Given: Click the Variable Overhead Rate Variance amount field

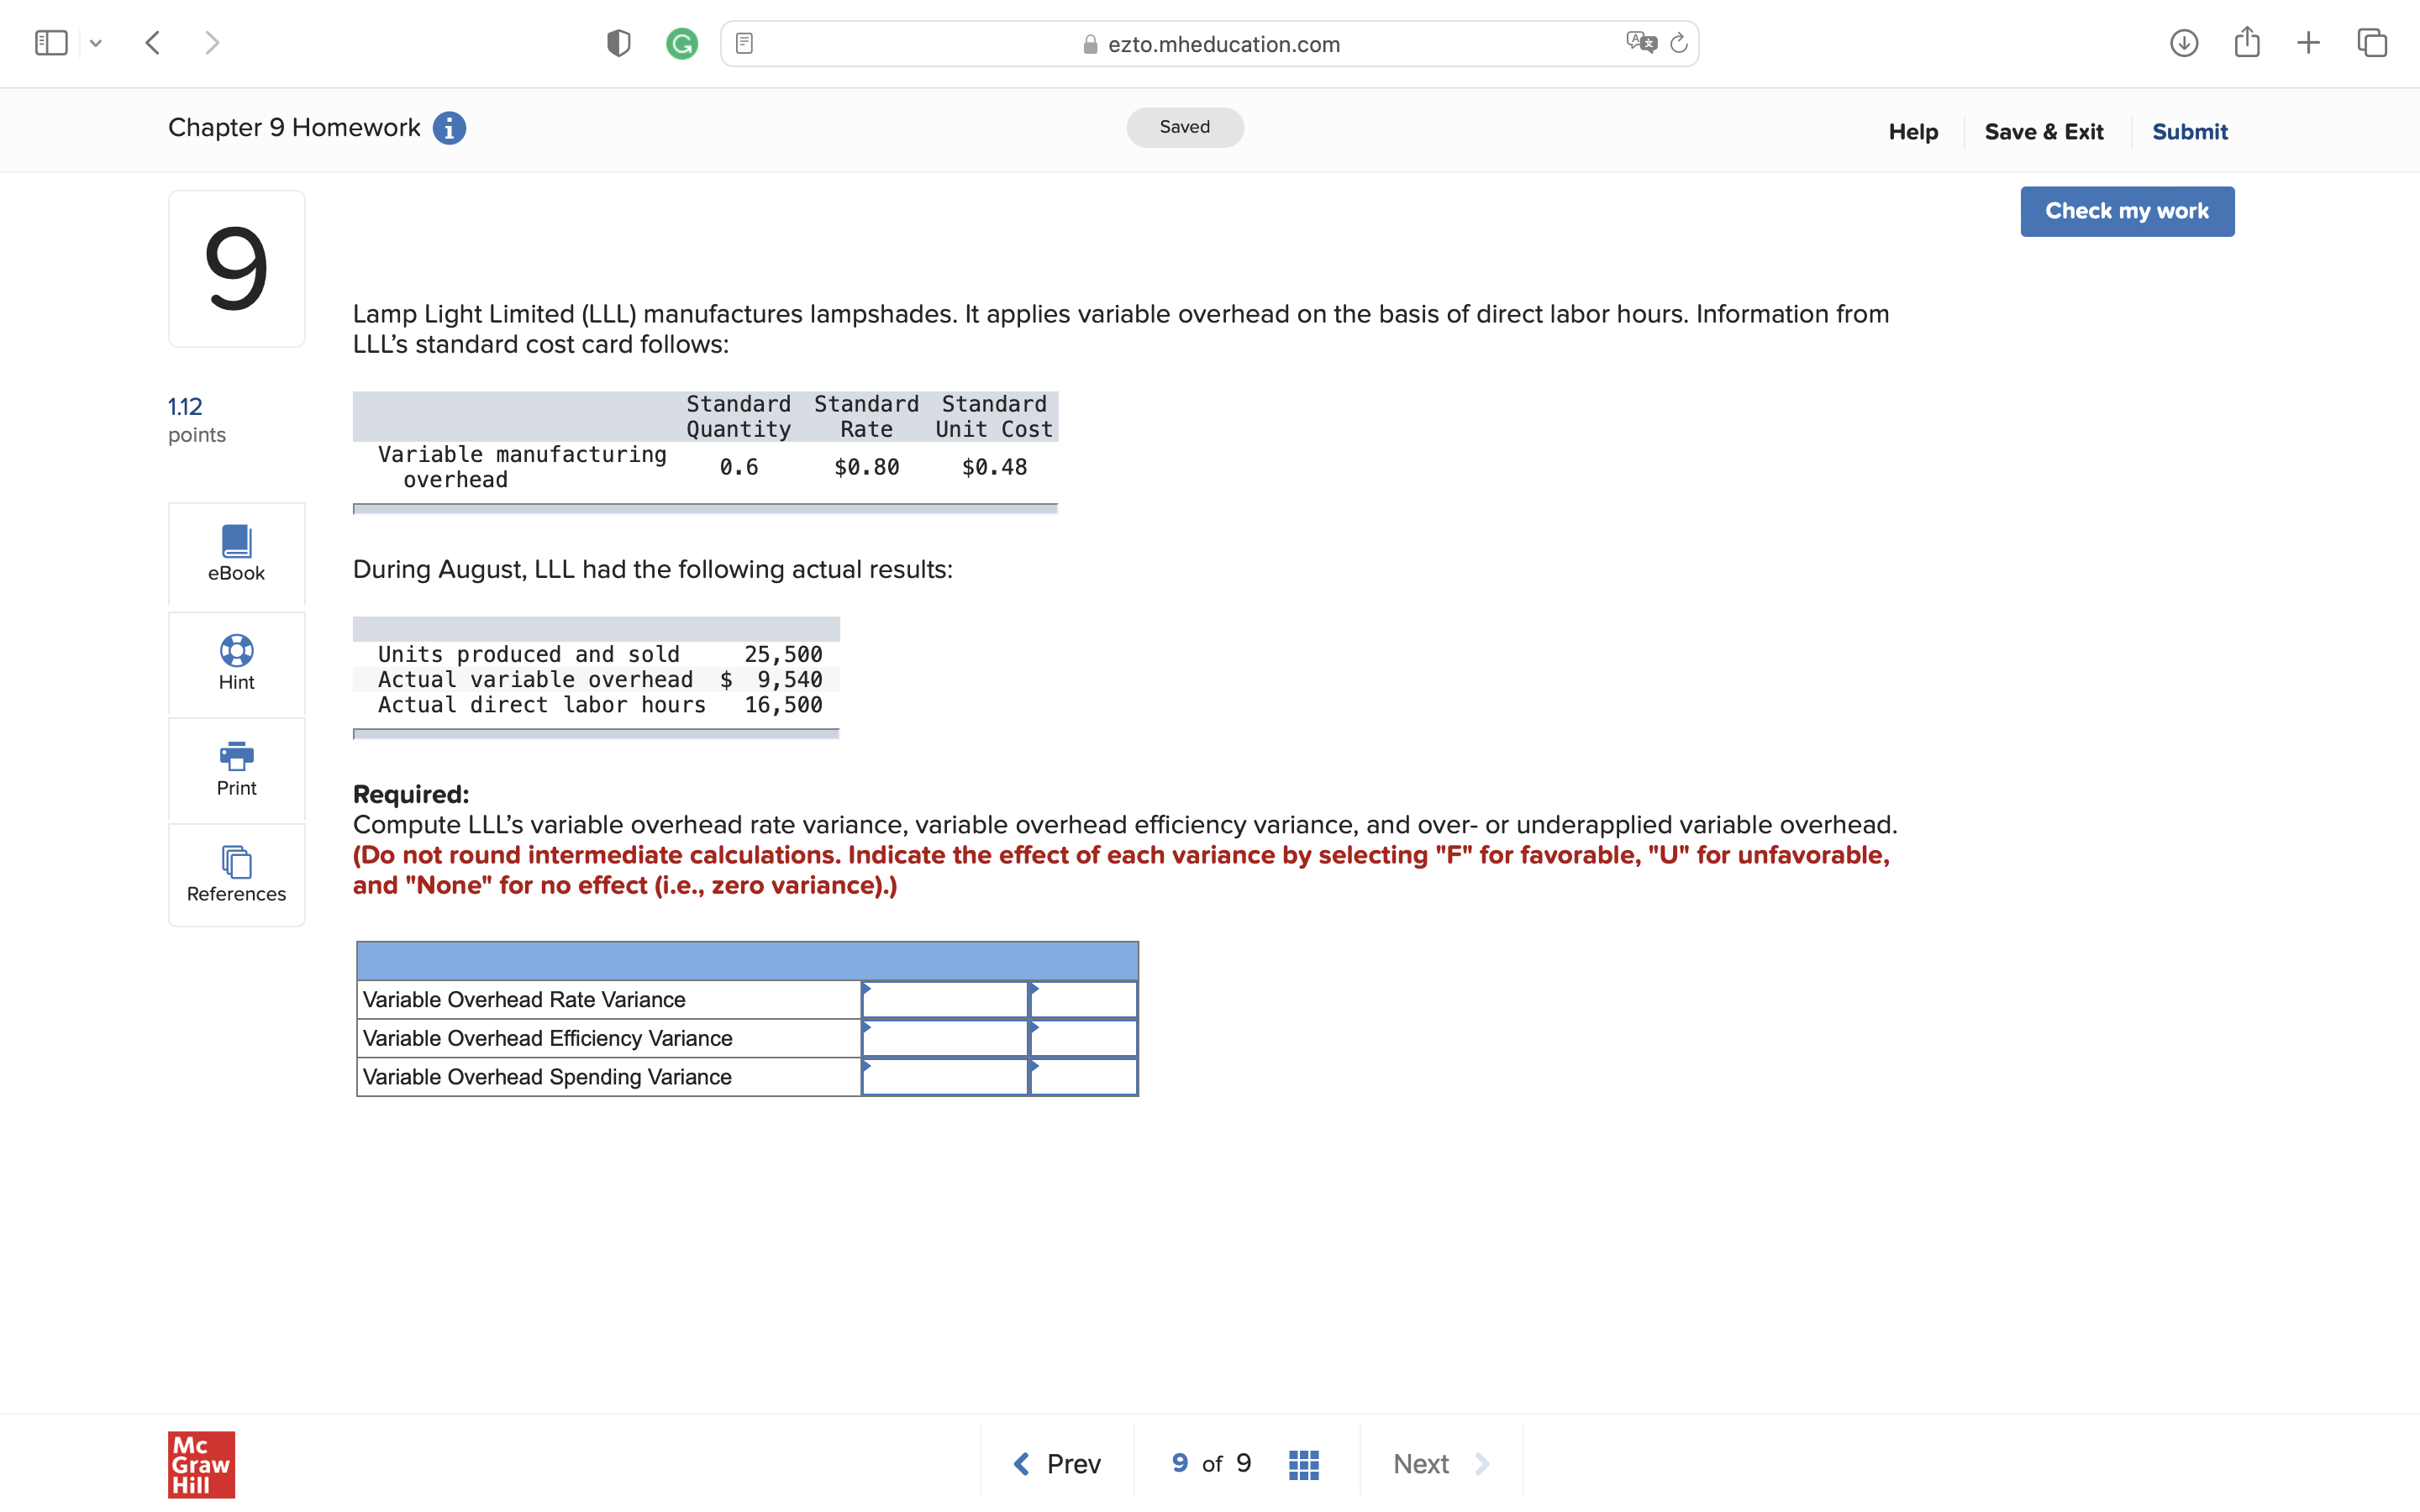Looking at the screenshot, I should 945,999.
